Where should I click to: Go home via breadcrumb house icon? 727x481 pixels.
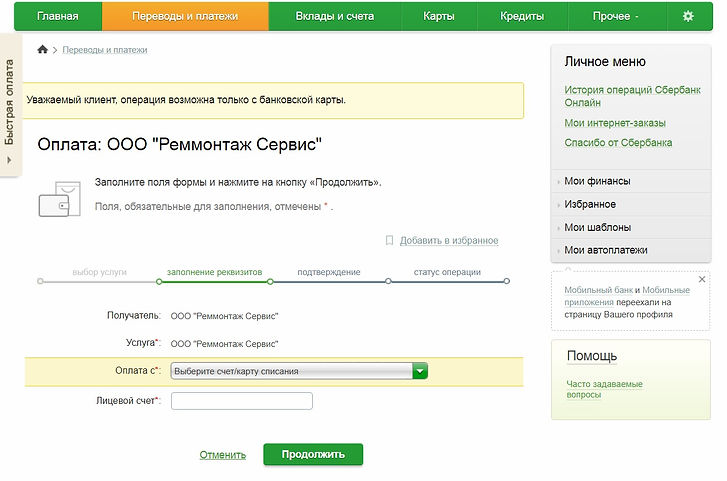[x=43, y=49]
